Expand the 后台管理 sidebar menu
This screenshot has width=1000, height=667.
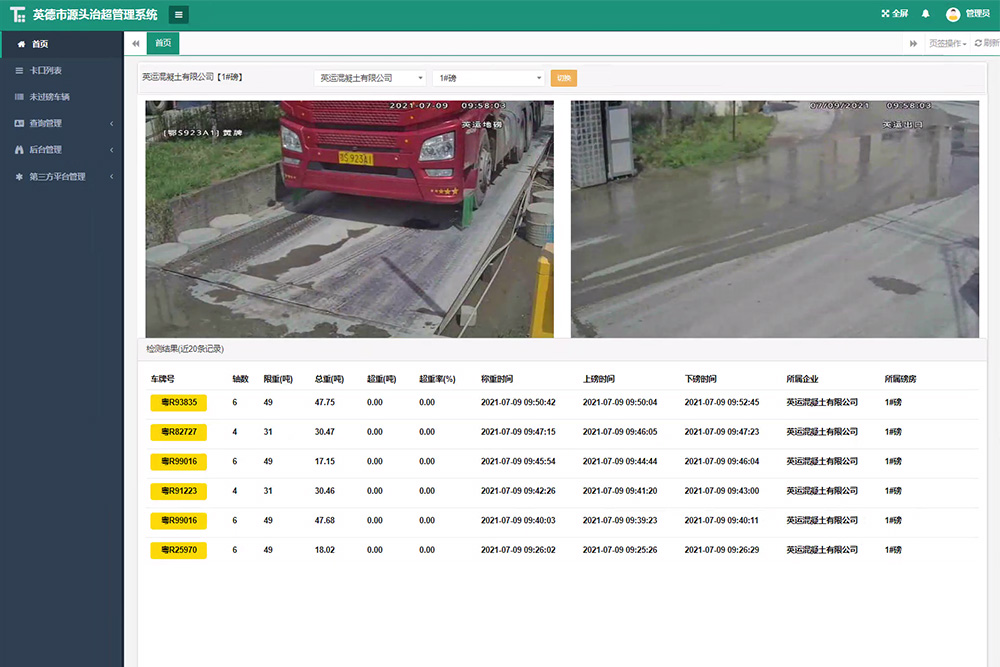pyautogui.click(x=46, y=150)
